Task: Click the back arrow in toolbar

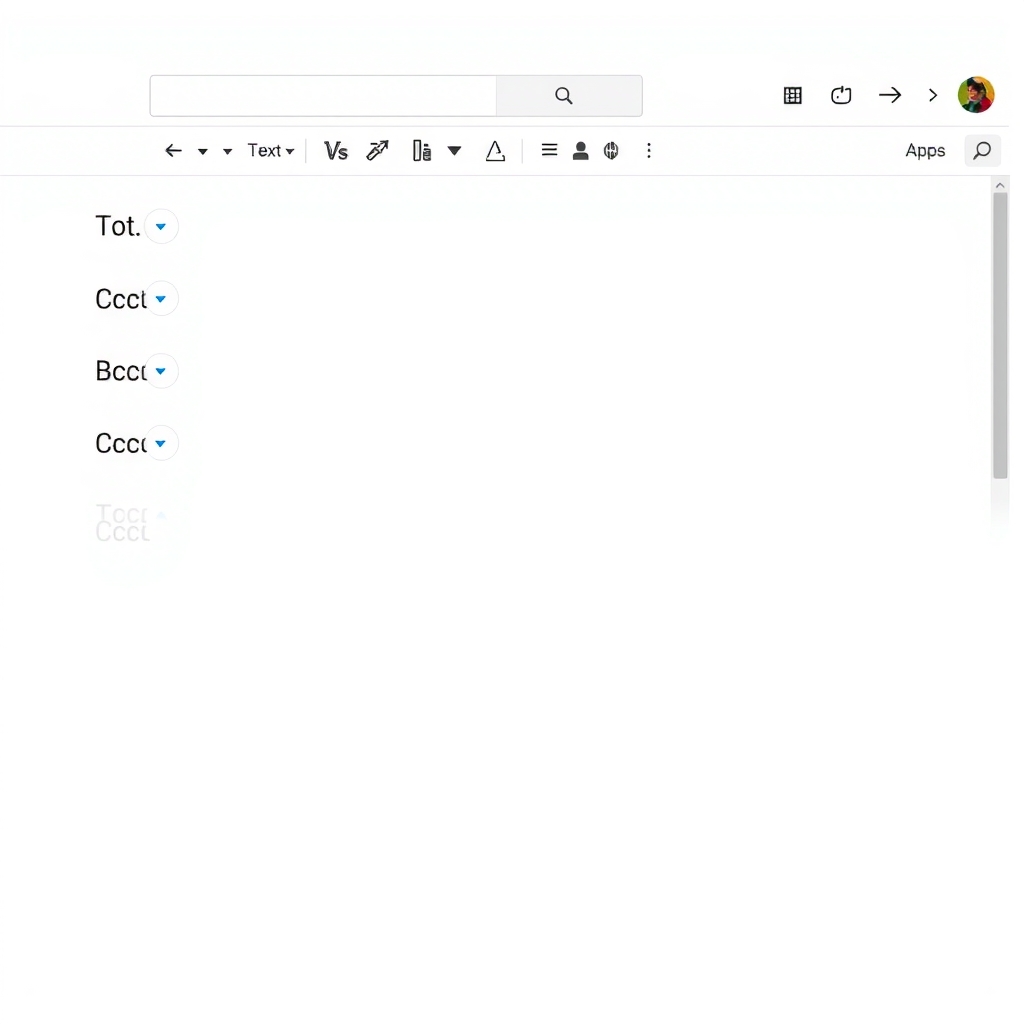Action: (x=173, y=151)
